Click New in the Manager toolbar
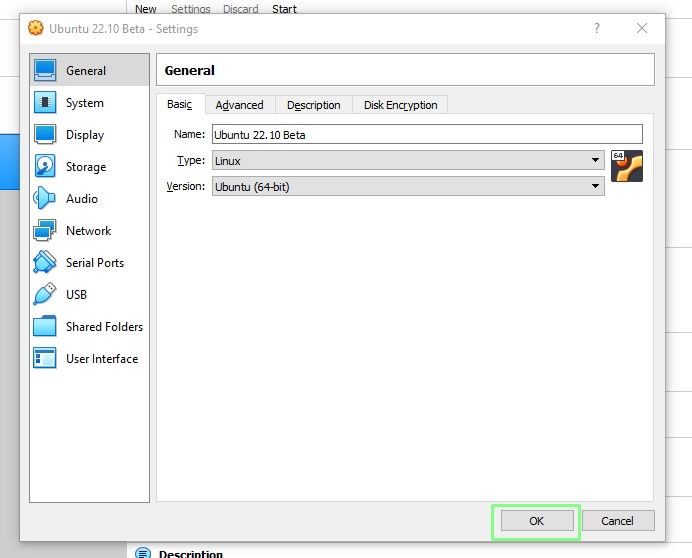692x558 pixels. point(146,8)
